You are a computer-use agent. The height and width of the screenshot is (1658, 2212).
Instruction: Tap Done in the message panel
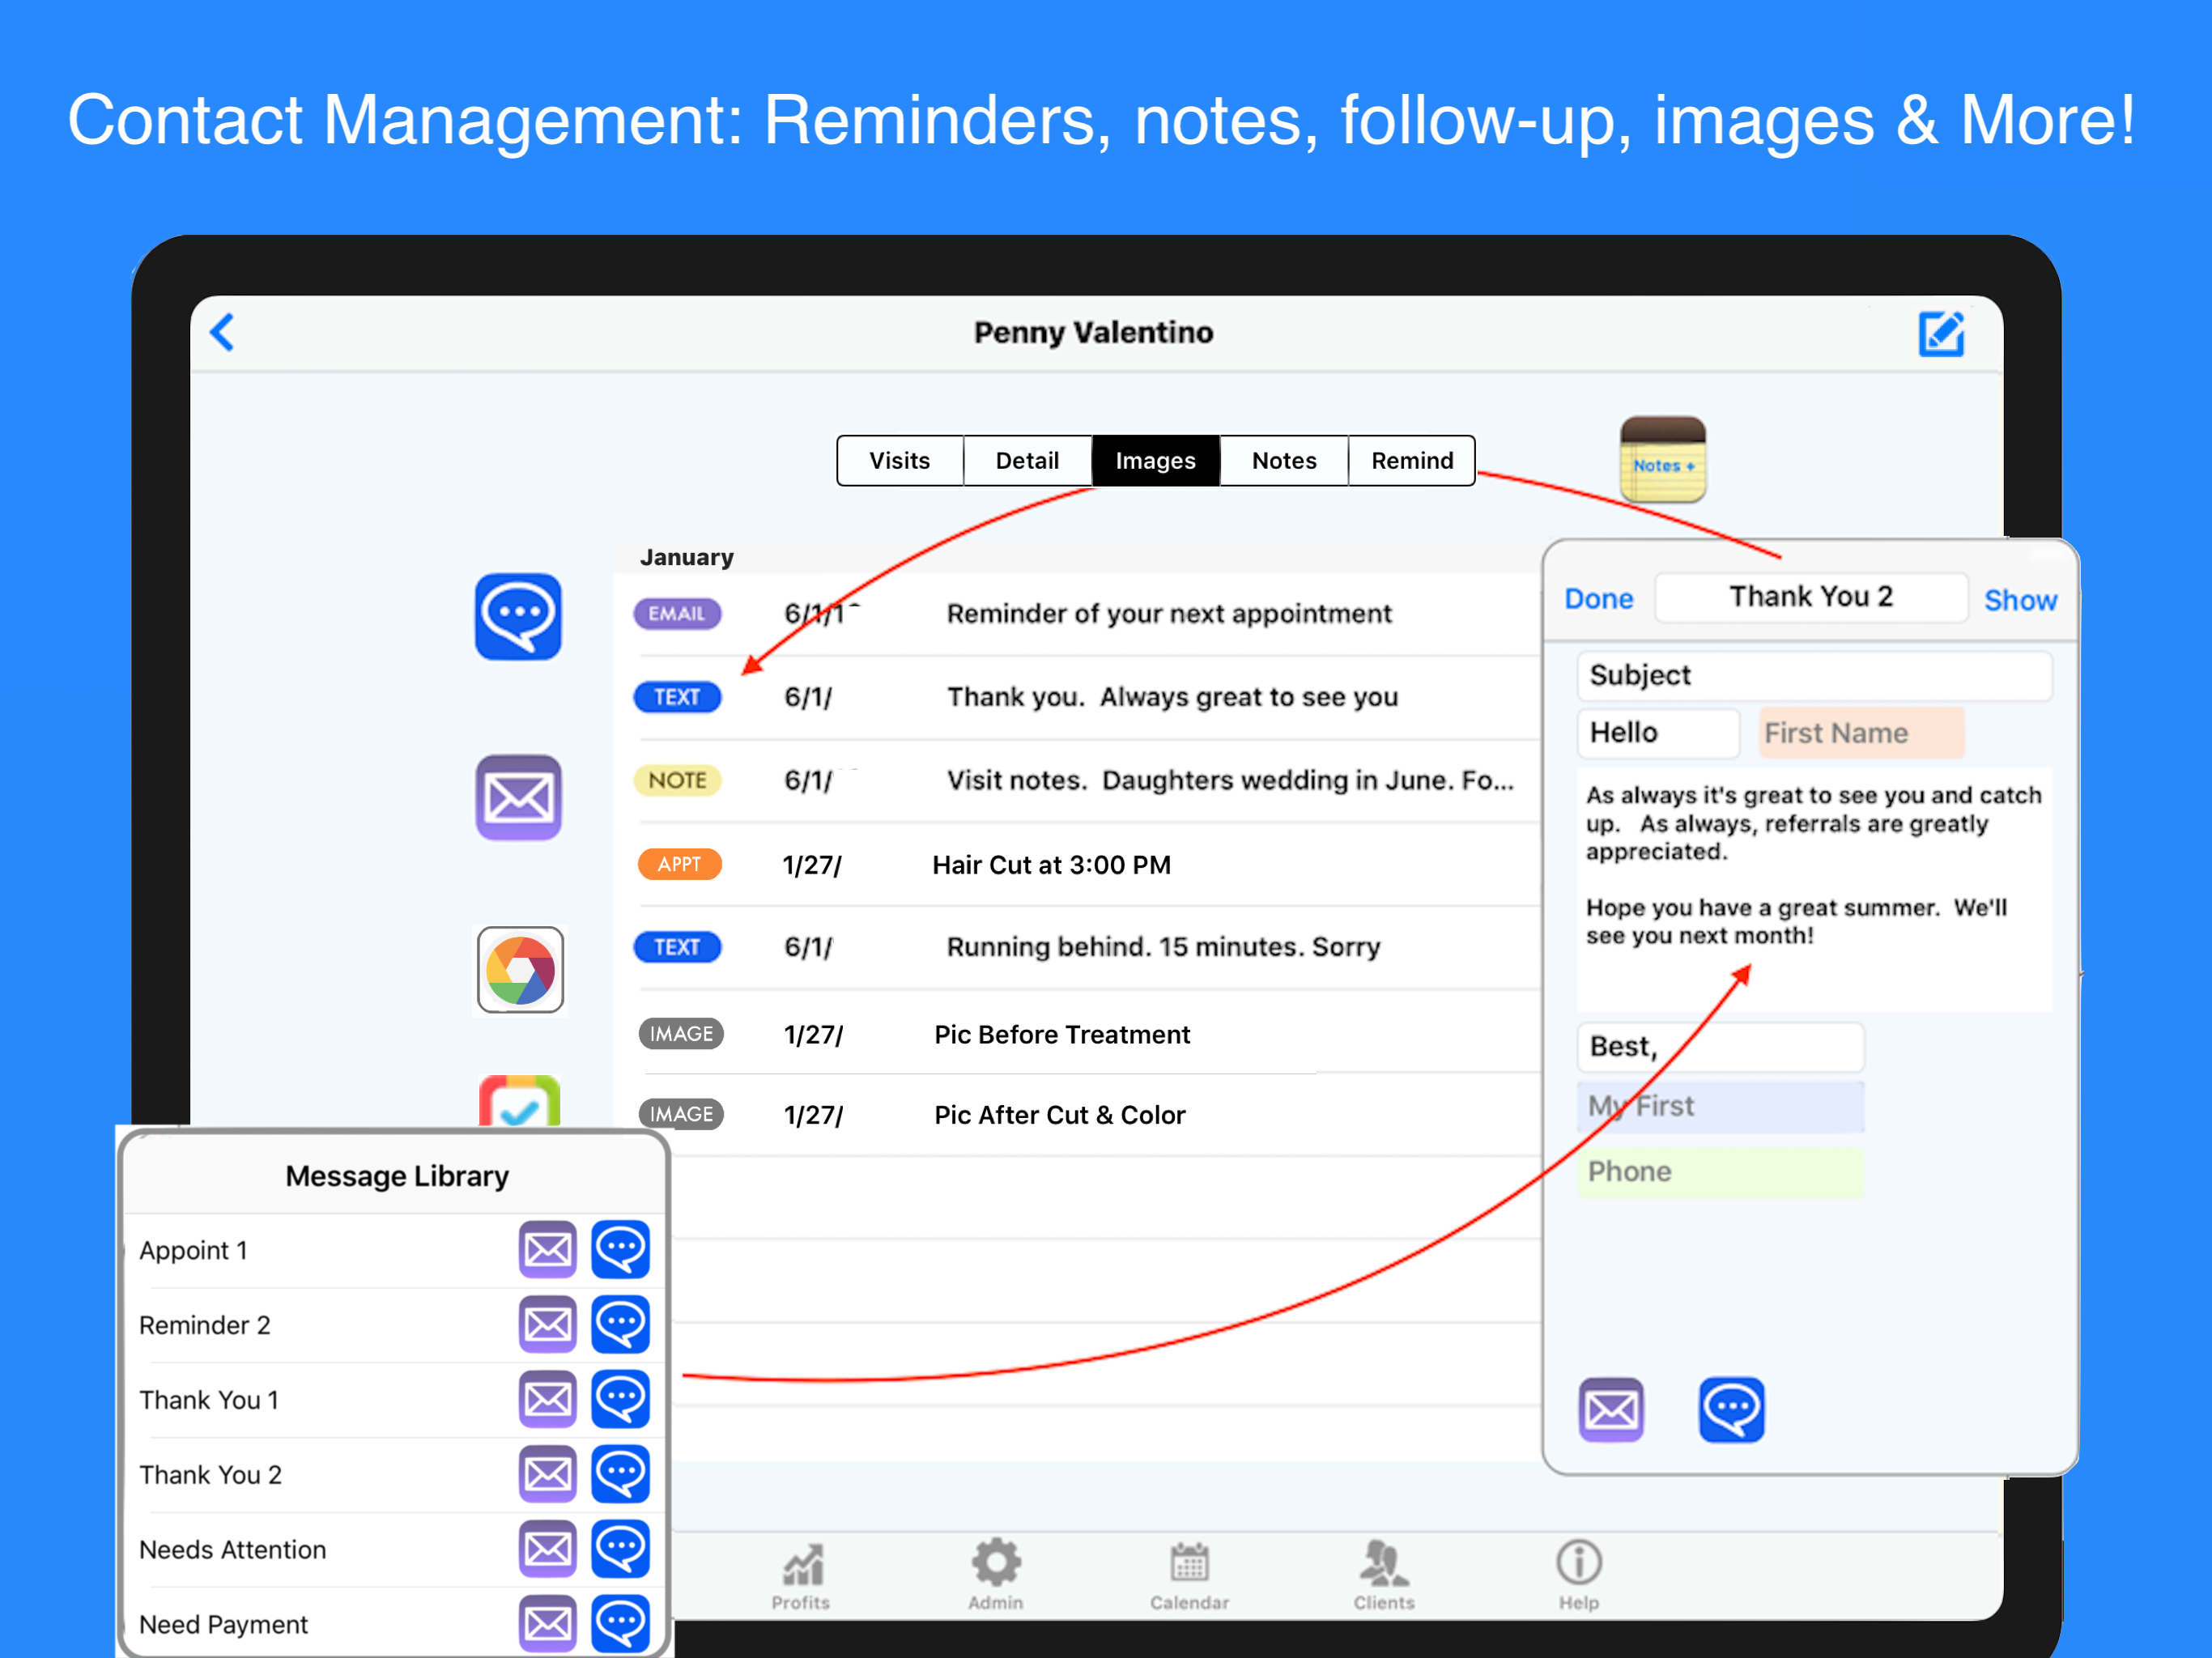pos(1599,598)
